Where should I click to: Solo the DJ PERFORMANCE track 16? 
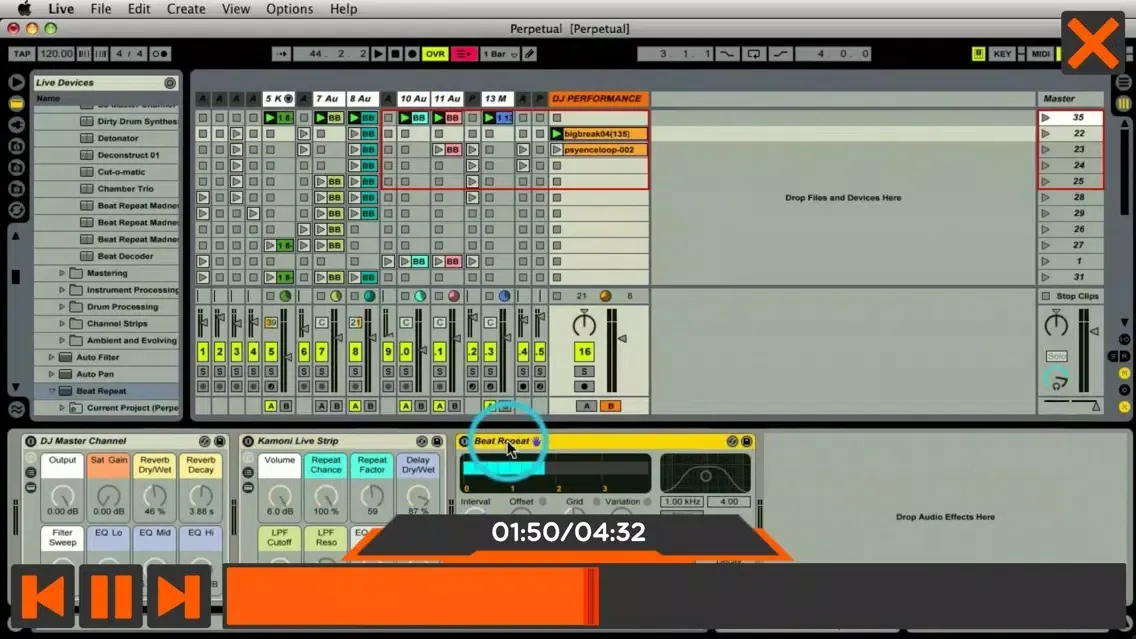[584, 371]
